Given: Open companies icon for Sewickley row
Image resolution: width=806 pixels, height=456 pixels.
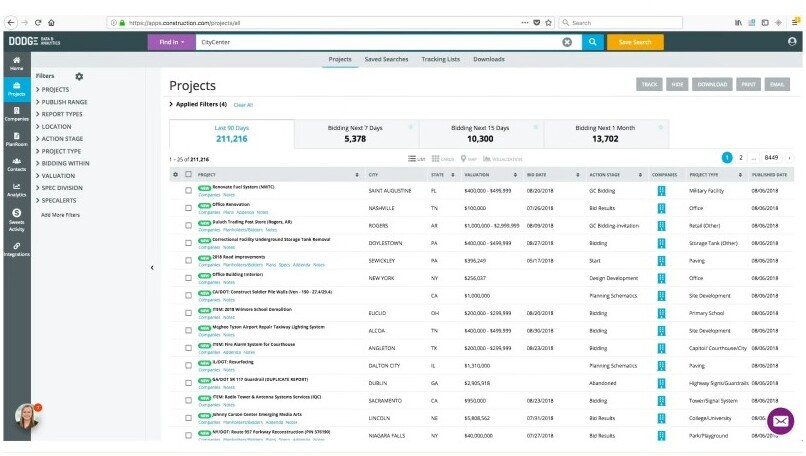Looking at the screenshot, I should 661,261.
